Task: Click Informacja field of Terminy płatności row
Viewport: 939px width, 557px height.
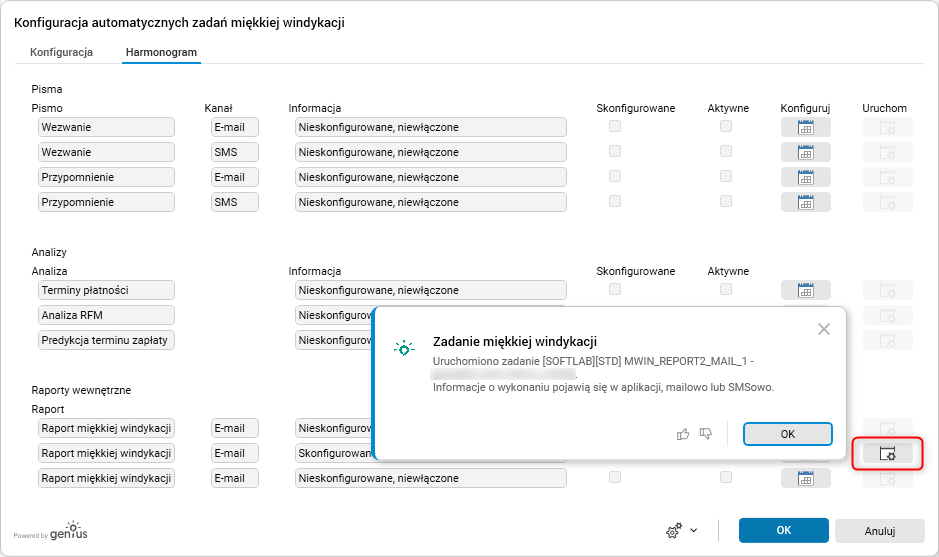Action: 431,290
